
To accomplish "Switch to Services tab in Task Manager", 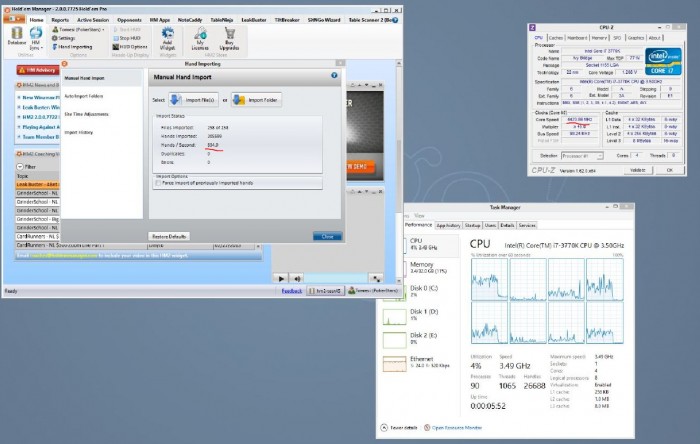I will pyautogui.click(x=527, y=225).
